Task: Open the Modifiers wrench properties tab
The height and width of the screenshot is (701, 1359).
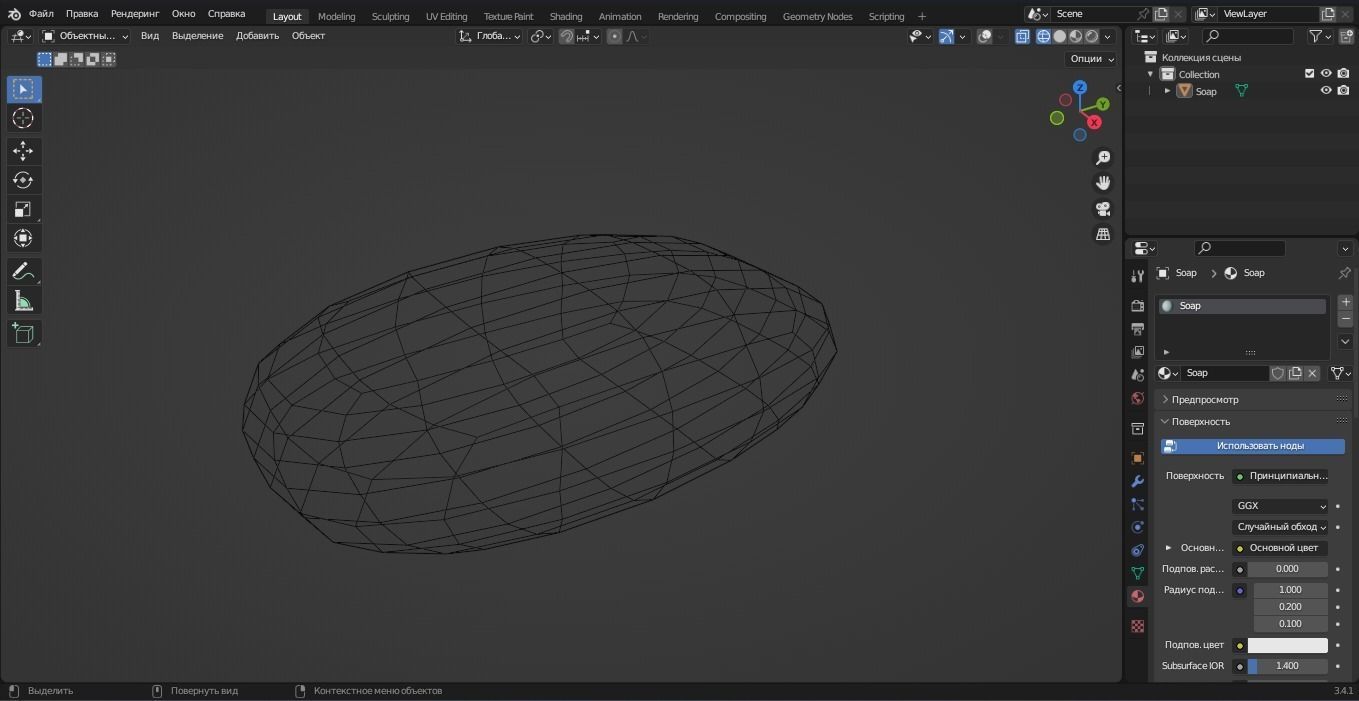Action: click(1137, 481)
